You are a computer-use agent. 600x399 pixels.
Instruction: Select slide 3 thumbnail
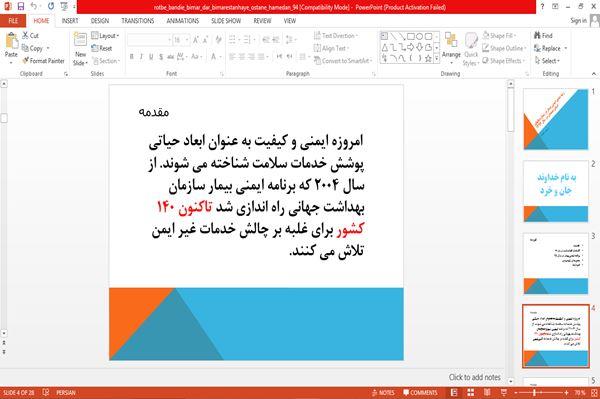click(556, 264)
